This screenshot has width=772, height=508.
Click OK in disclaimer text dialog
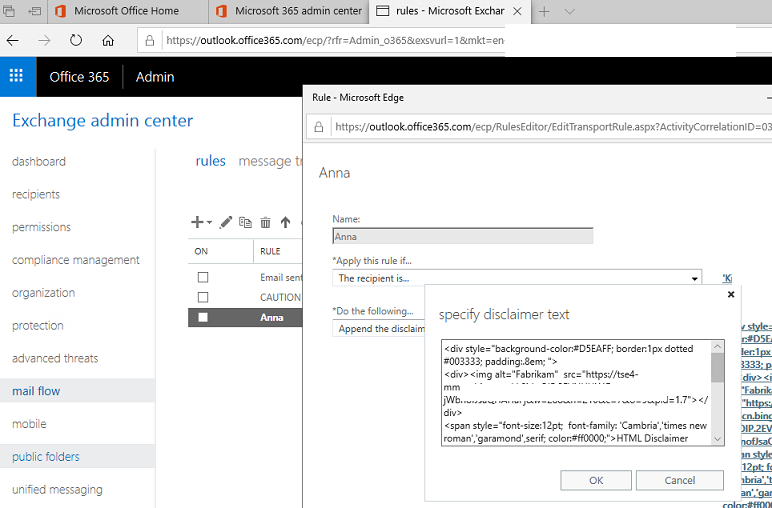596,480
